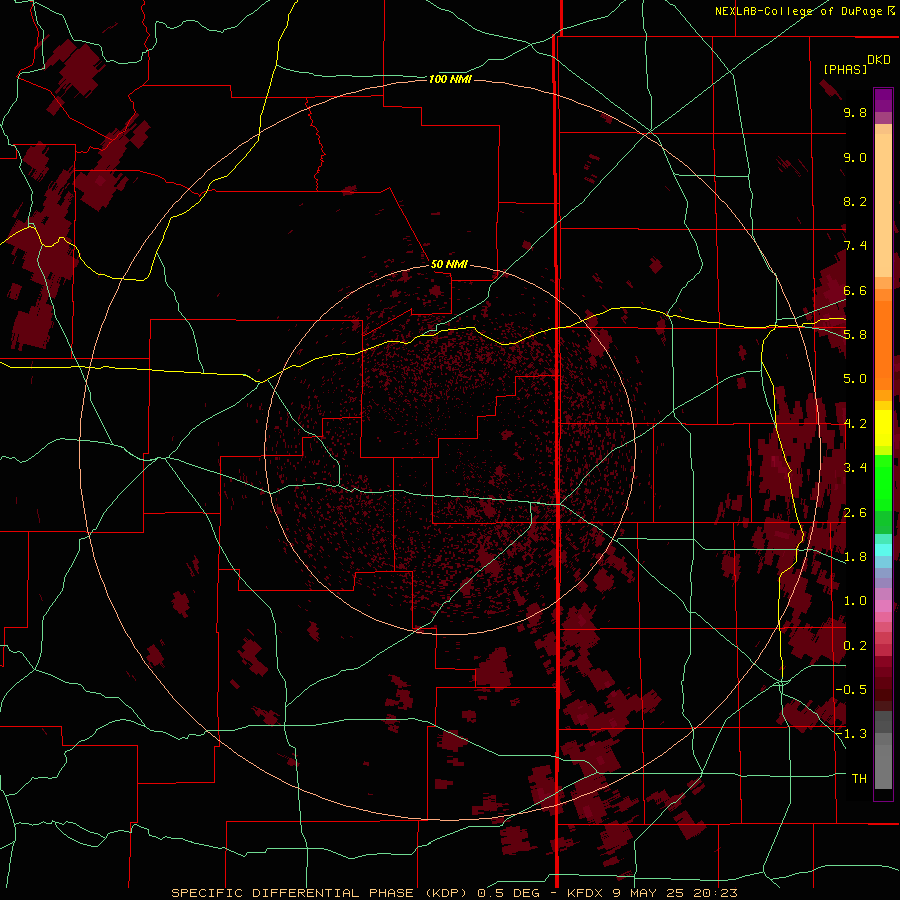The width and height of the screenshot is (900, 900).
Task: Pick the yellow band of the color bar
Action: click(883, 428)
